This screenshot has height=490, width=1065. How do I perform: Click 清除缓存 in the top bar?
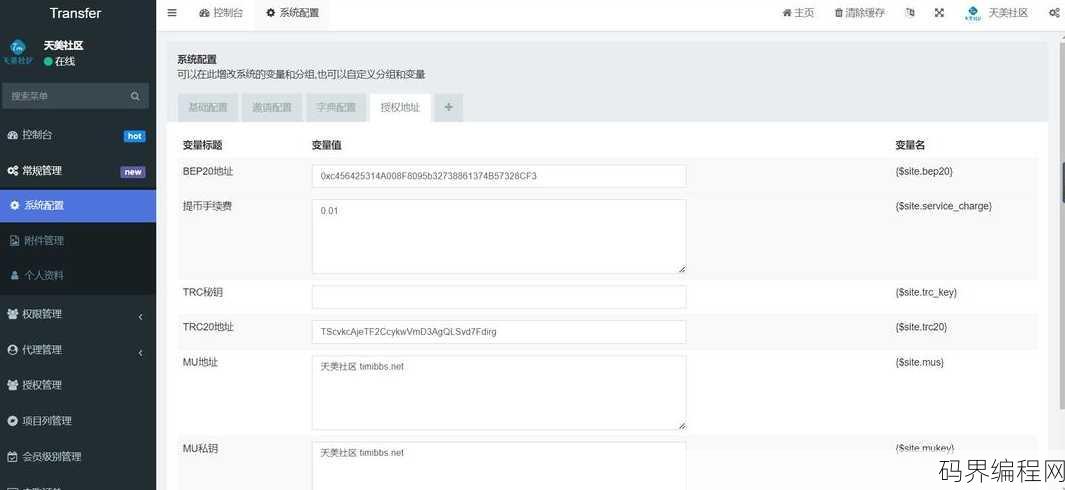tap(860, 13)
